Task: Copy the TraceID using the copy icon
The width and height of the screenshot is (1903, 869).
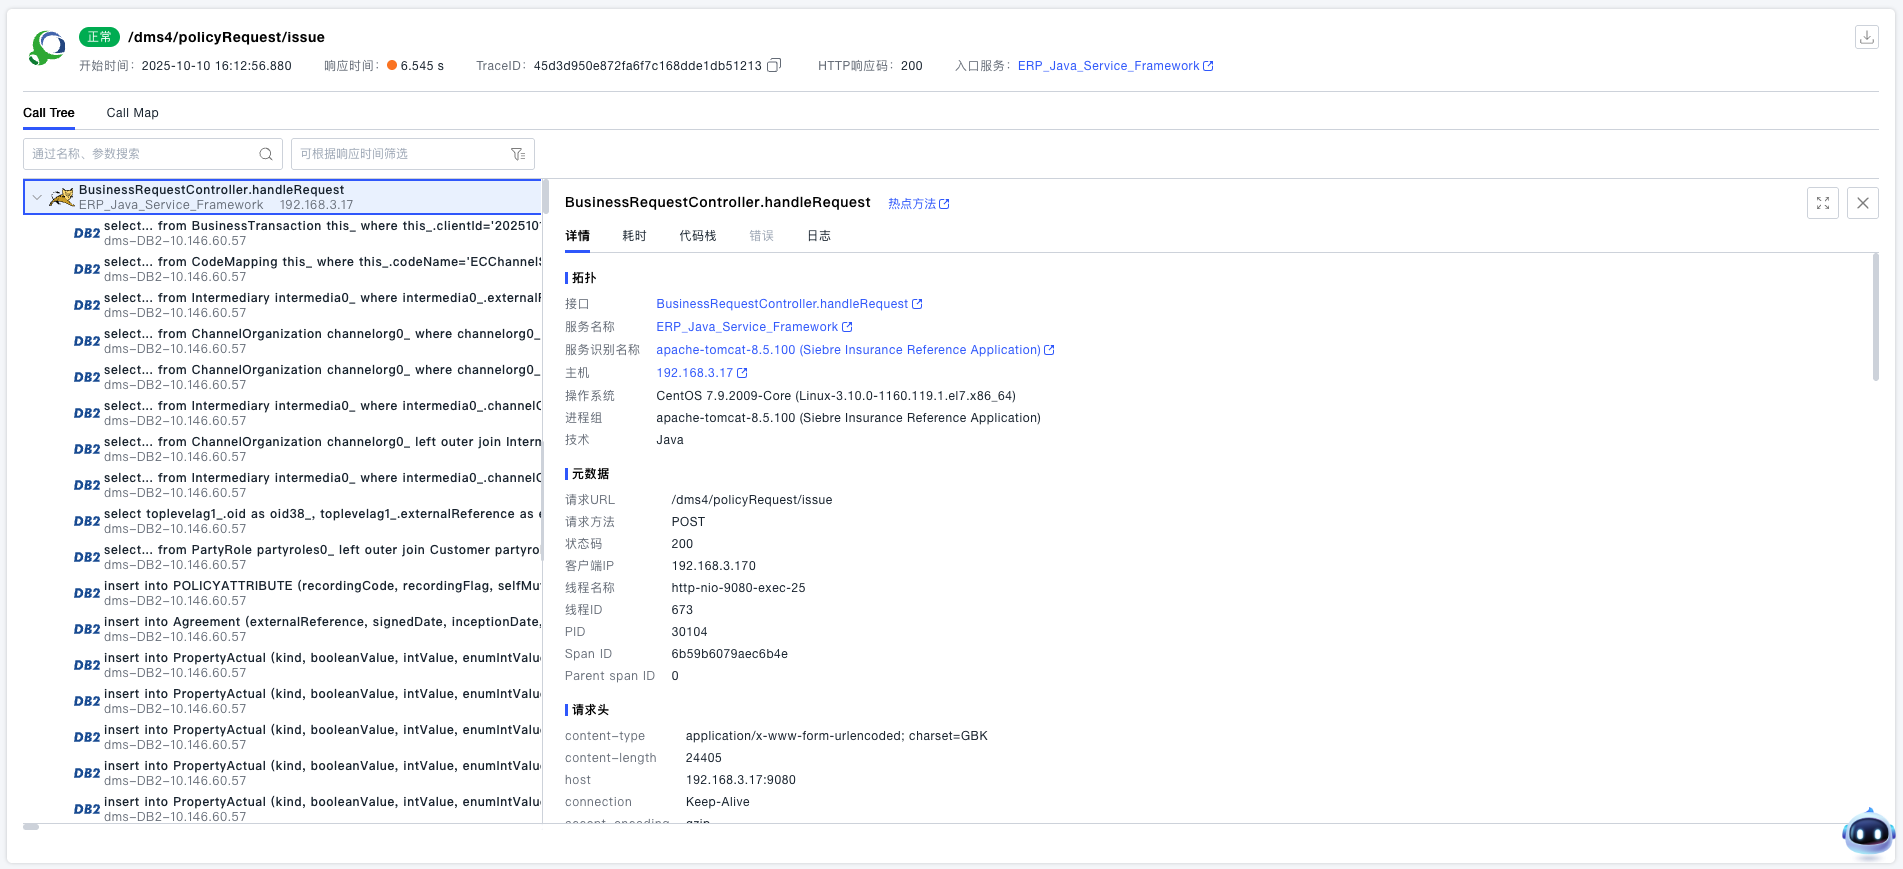Action: [x=773, y=66]
